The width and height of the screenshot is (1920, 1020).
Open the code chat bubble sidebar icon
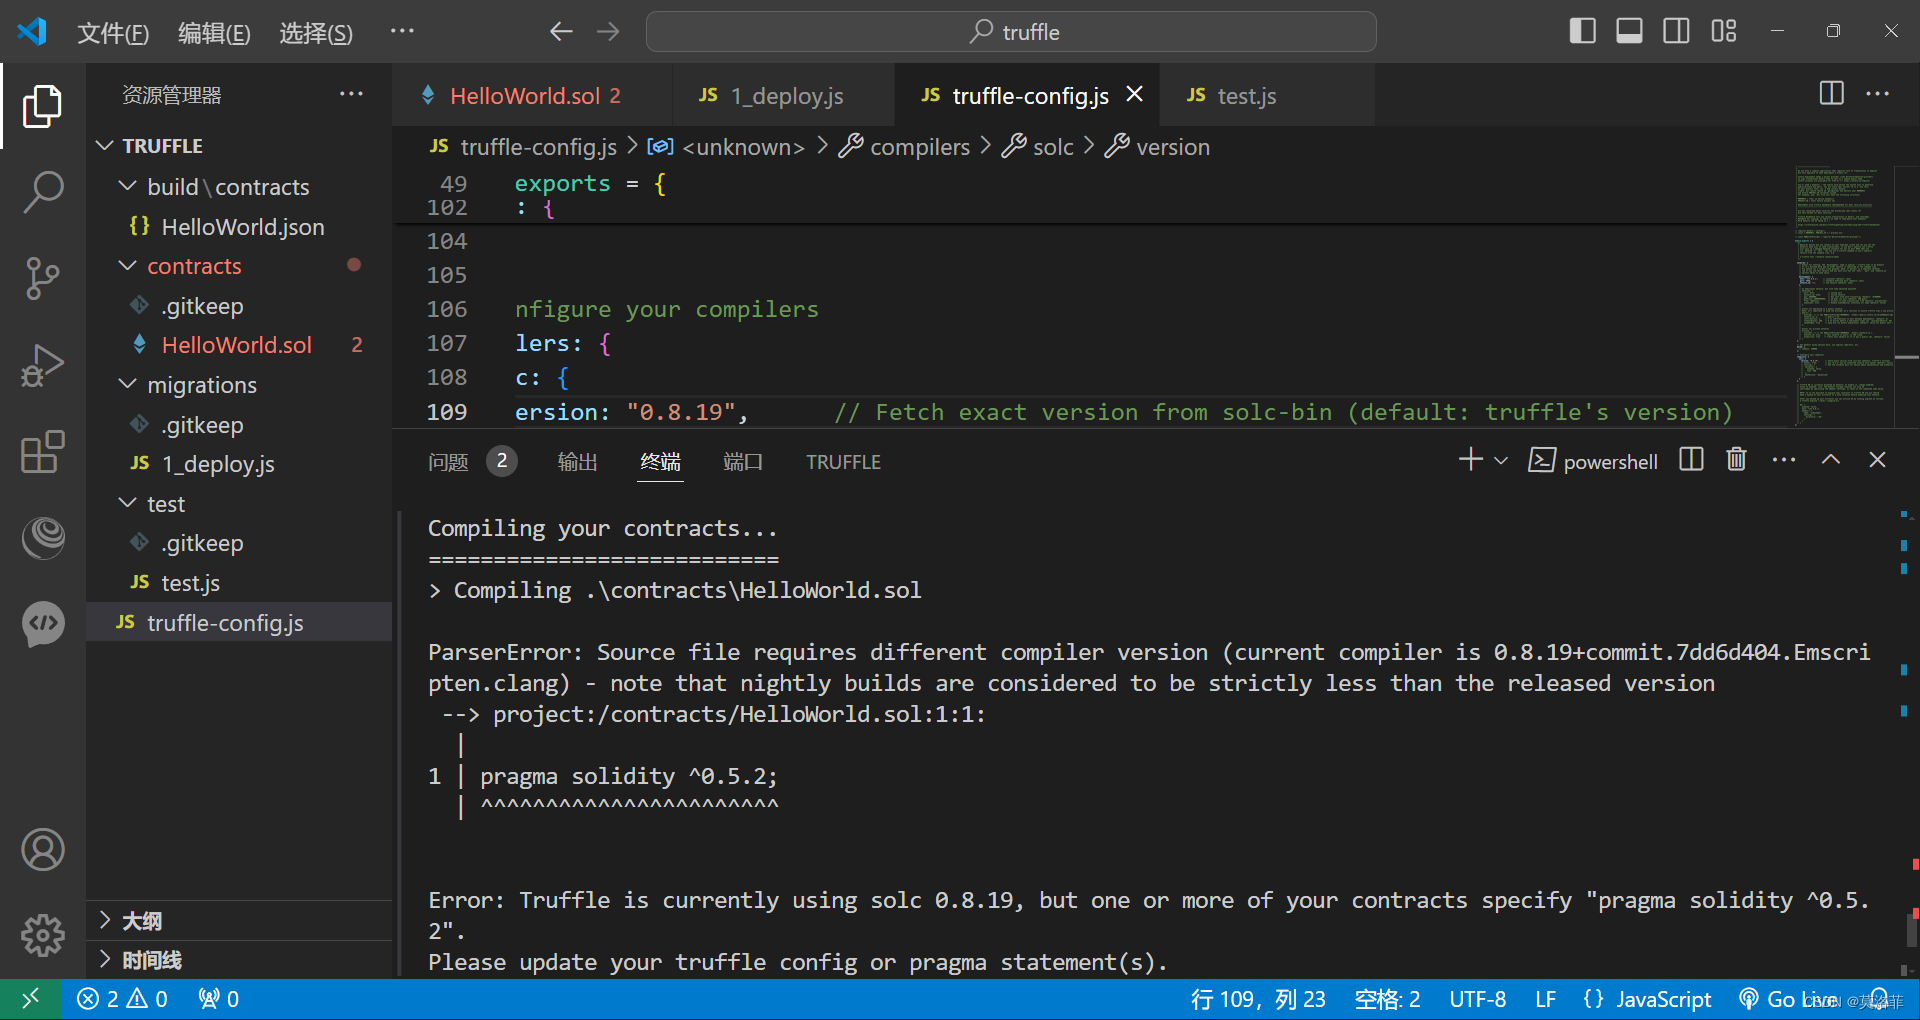42,624
